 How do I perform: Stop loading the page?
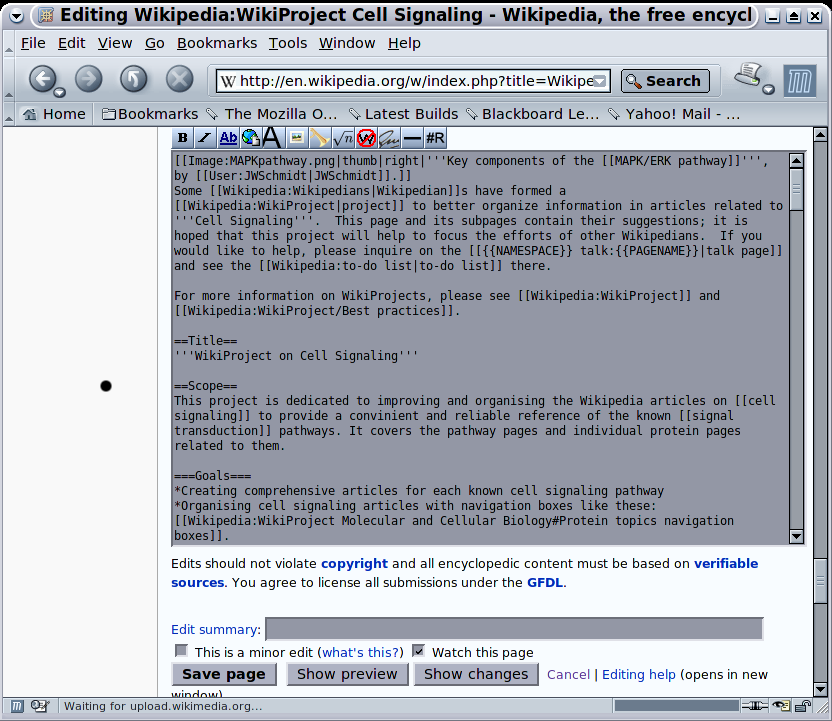[180, 79]
